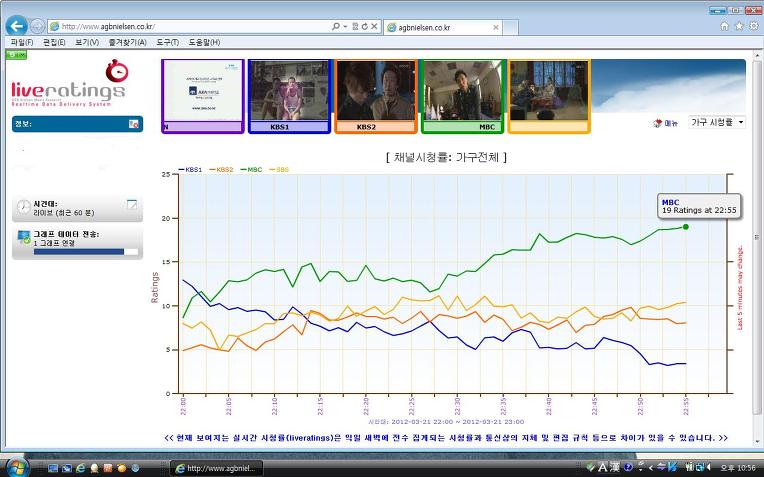The width and height of the screenshot is (764, 477).
Task: Select the agbnielsen.co.kr browser tab
Action: (x=442, y=27)
